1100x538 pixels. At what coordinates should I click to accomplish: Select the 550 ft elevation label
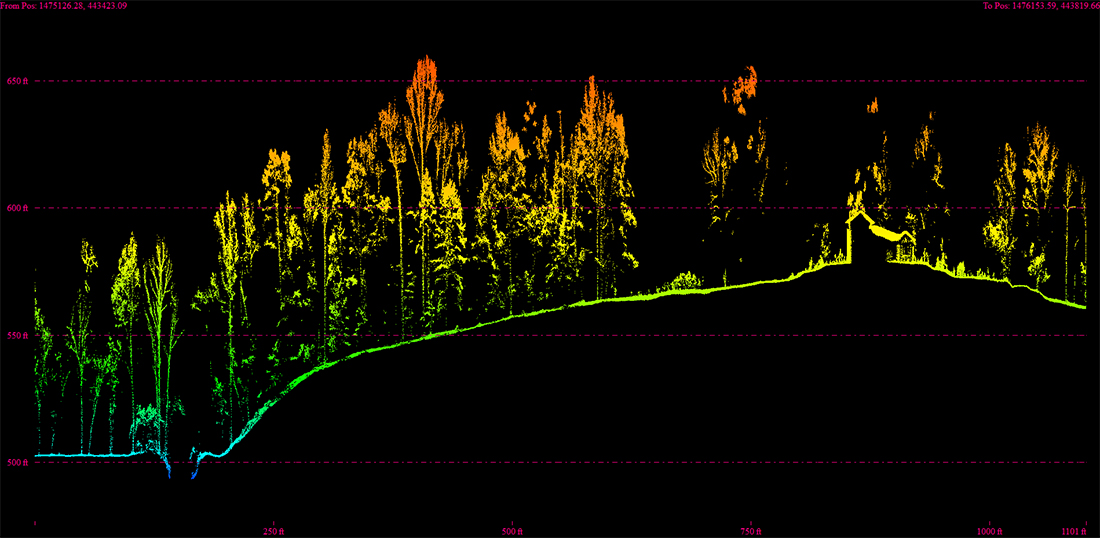click(x=18, y=335)
